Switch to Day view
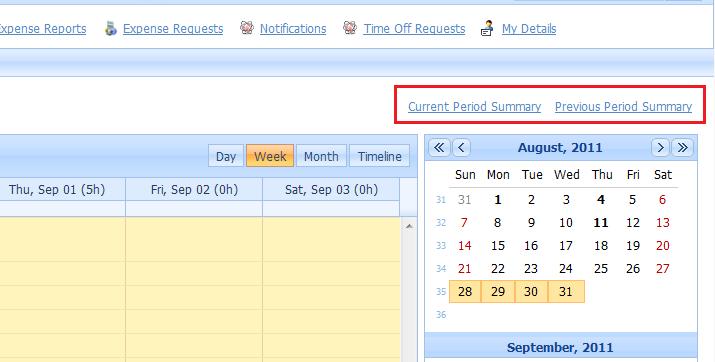Screen dimensions: 715x362 pyautogui.click(x=226, y=156)
